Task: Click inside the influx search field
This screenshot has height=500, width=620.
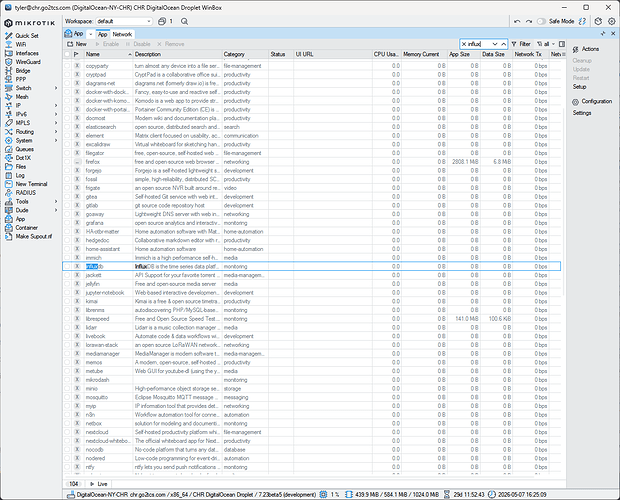Action: 479,44
